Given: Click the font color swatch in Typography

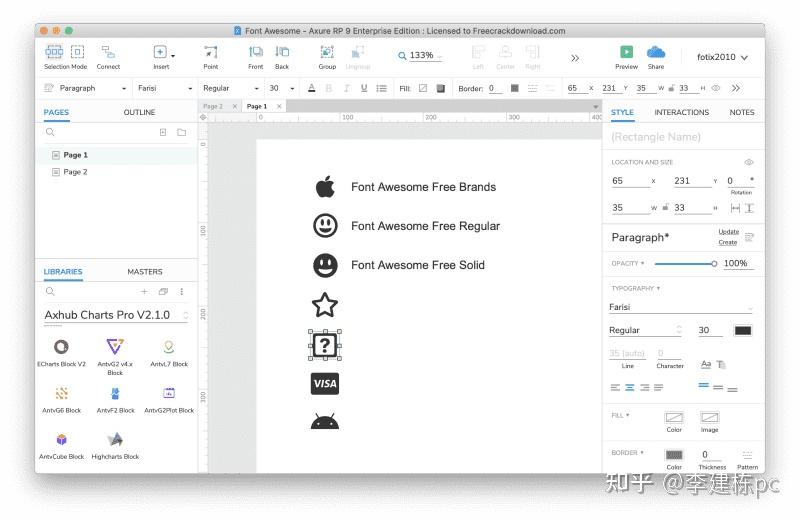Looking at the screenshot, I should click(x=742, y=331).
